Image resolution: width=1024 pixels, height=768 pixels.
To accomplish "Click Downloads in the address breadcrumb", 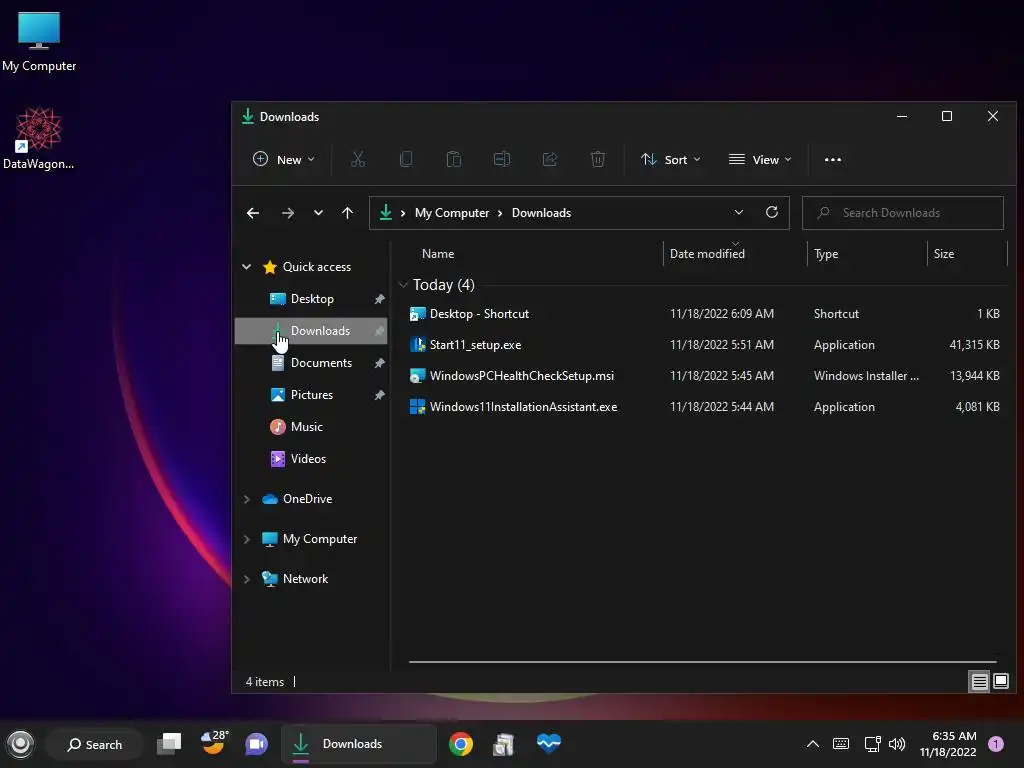I will pyautogui.click(x=541, y=213).
